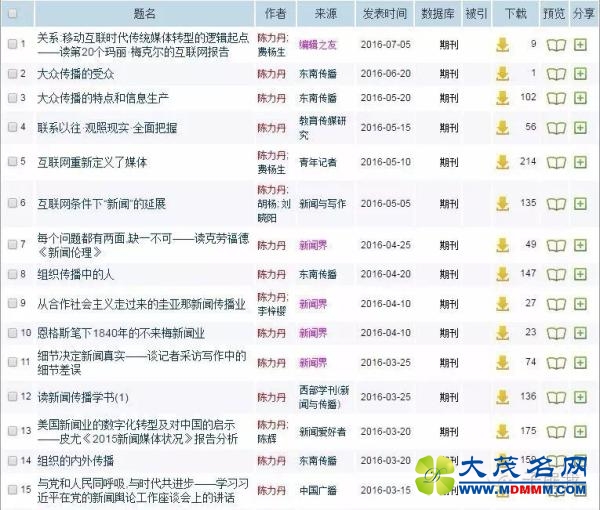Click the 被引 column header
This screenshot has width=600, height=510.
(x=476, y=14)
